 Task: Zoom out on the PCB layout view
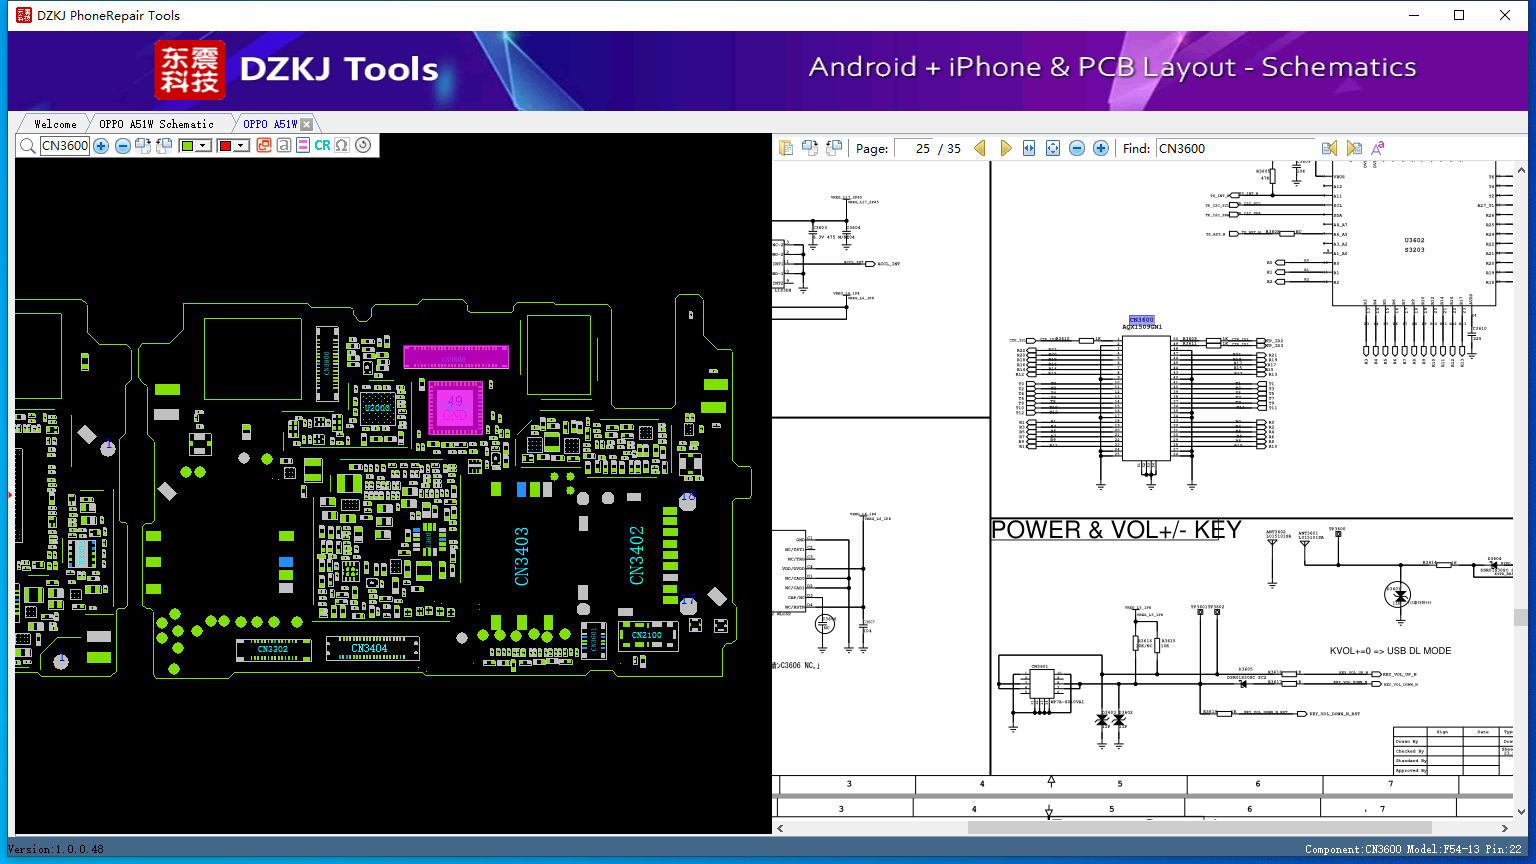[x=123, y=146]
